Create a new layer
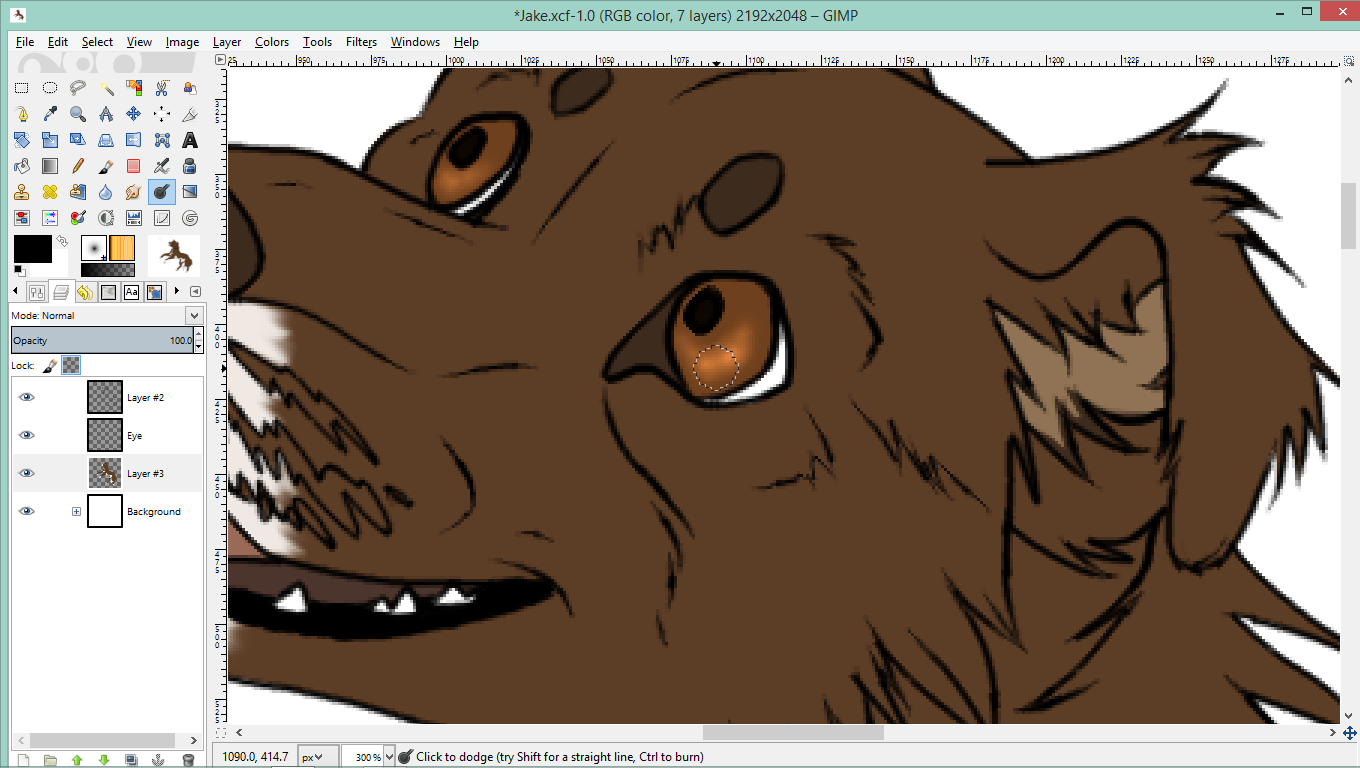 pyautogui.click(x=23, y=761)
